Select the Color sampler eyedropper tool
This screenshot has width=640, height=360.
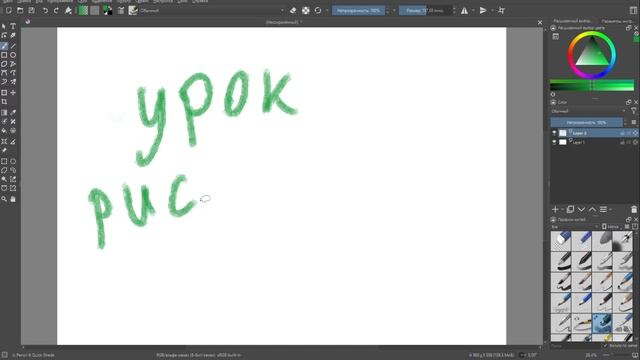13,113
